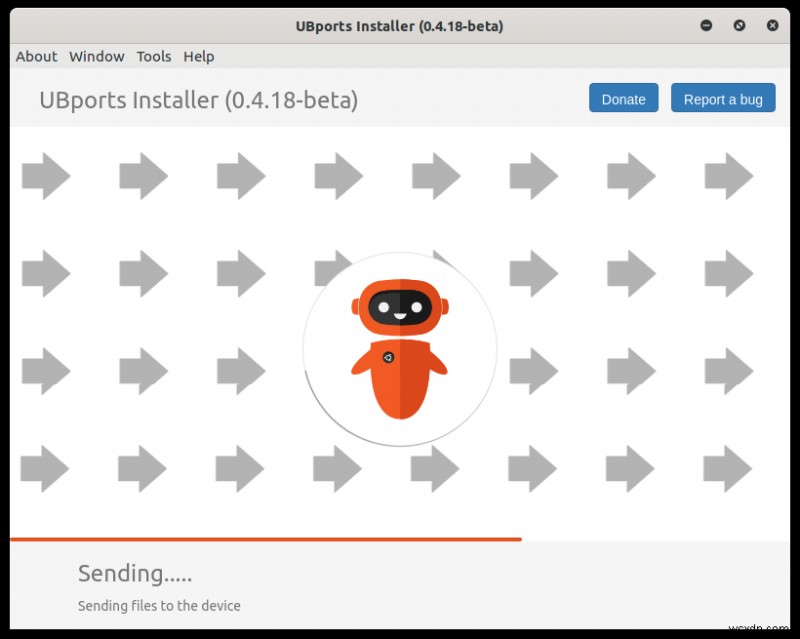800x639 pixels.
Task: Click the Report a bug button
Action: 723,98
